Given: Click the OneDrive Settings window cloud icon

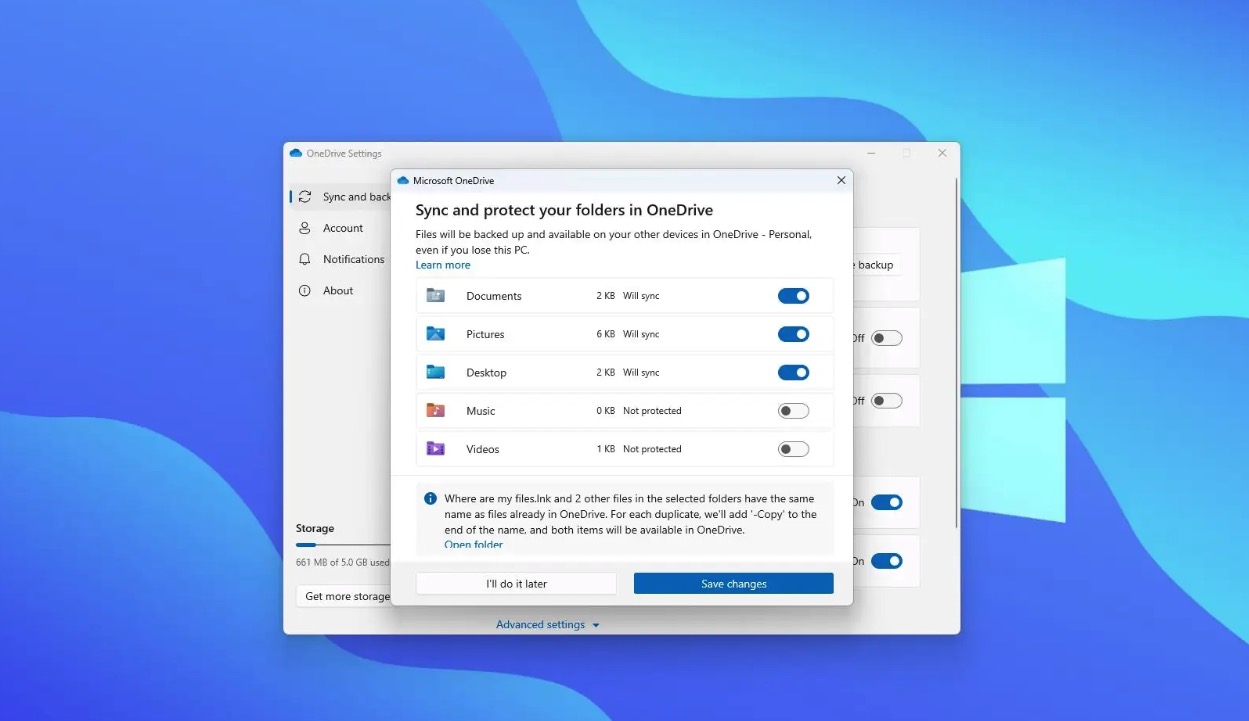Looking at the screenshot, I should tap(295, 153).
